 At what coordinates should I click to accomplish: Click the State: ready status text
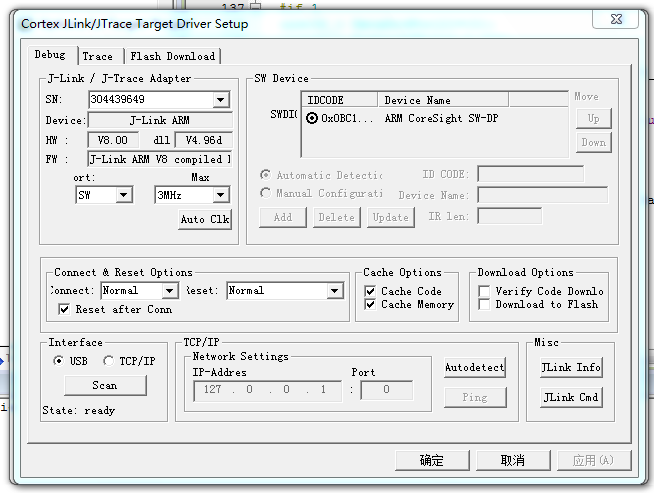pyautogui.click(x=78, y=410)
